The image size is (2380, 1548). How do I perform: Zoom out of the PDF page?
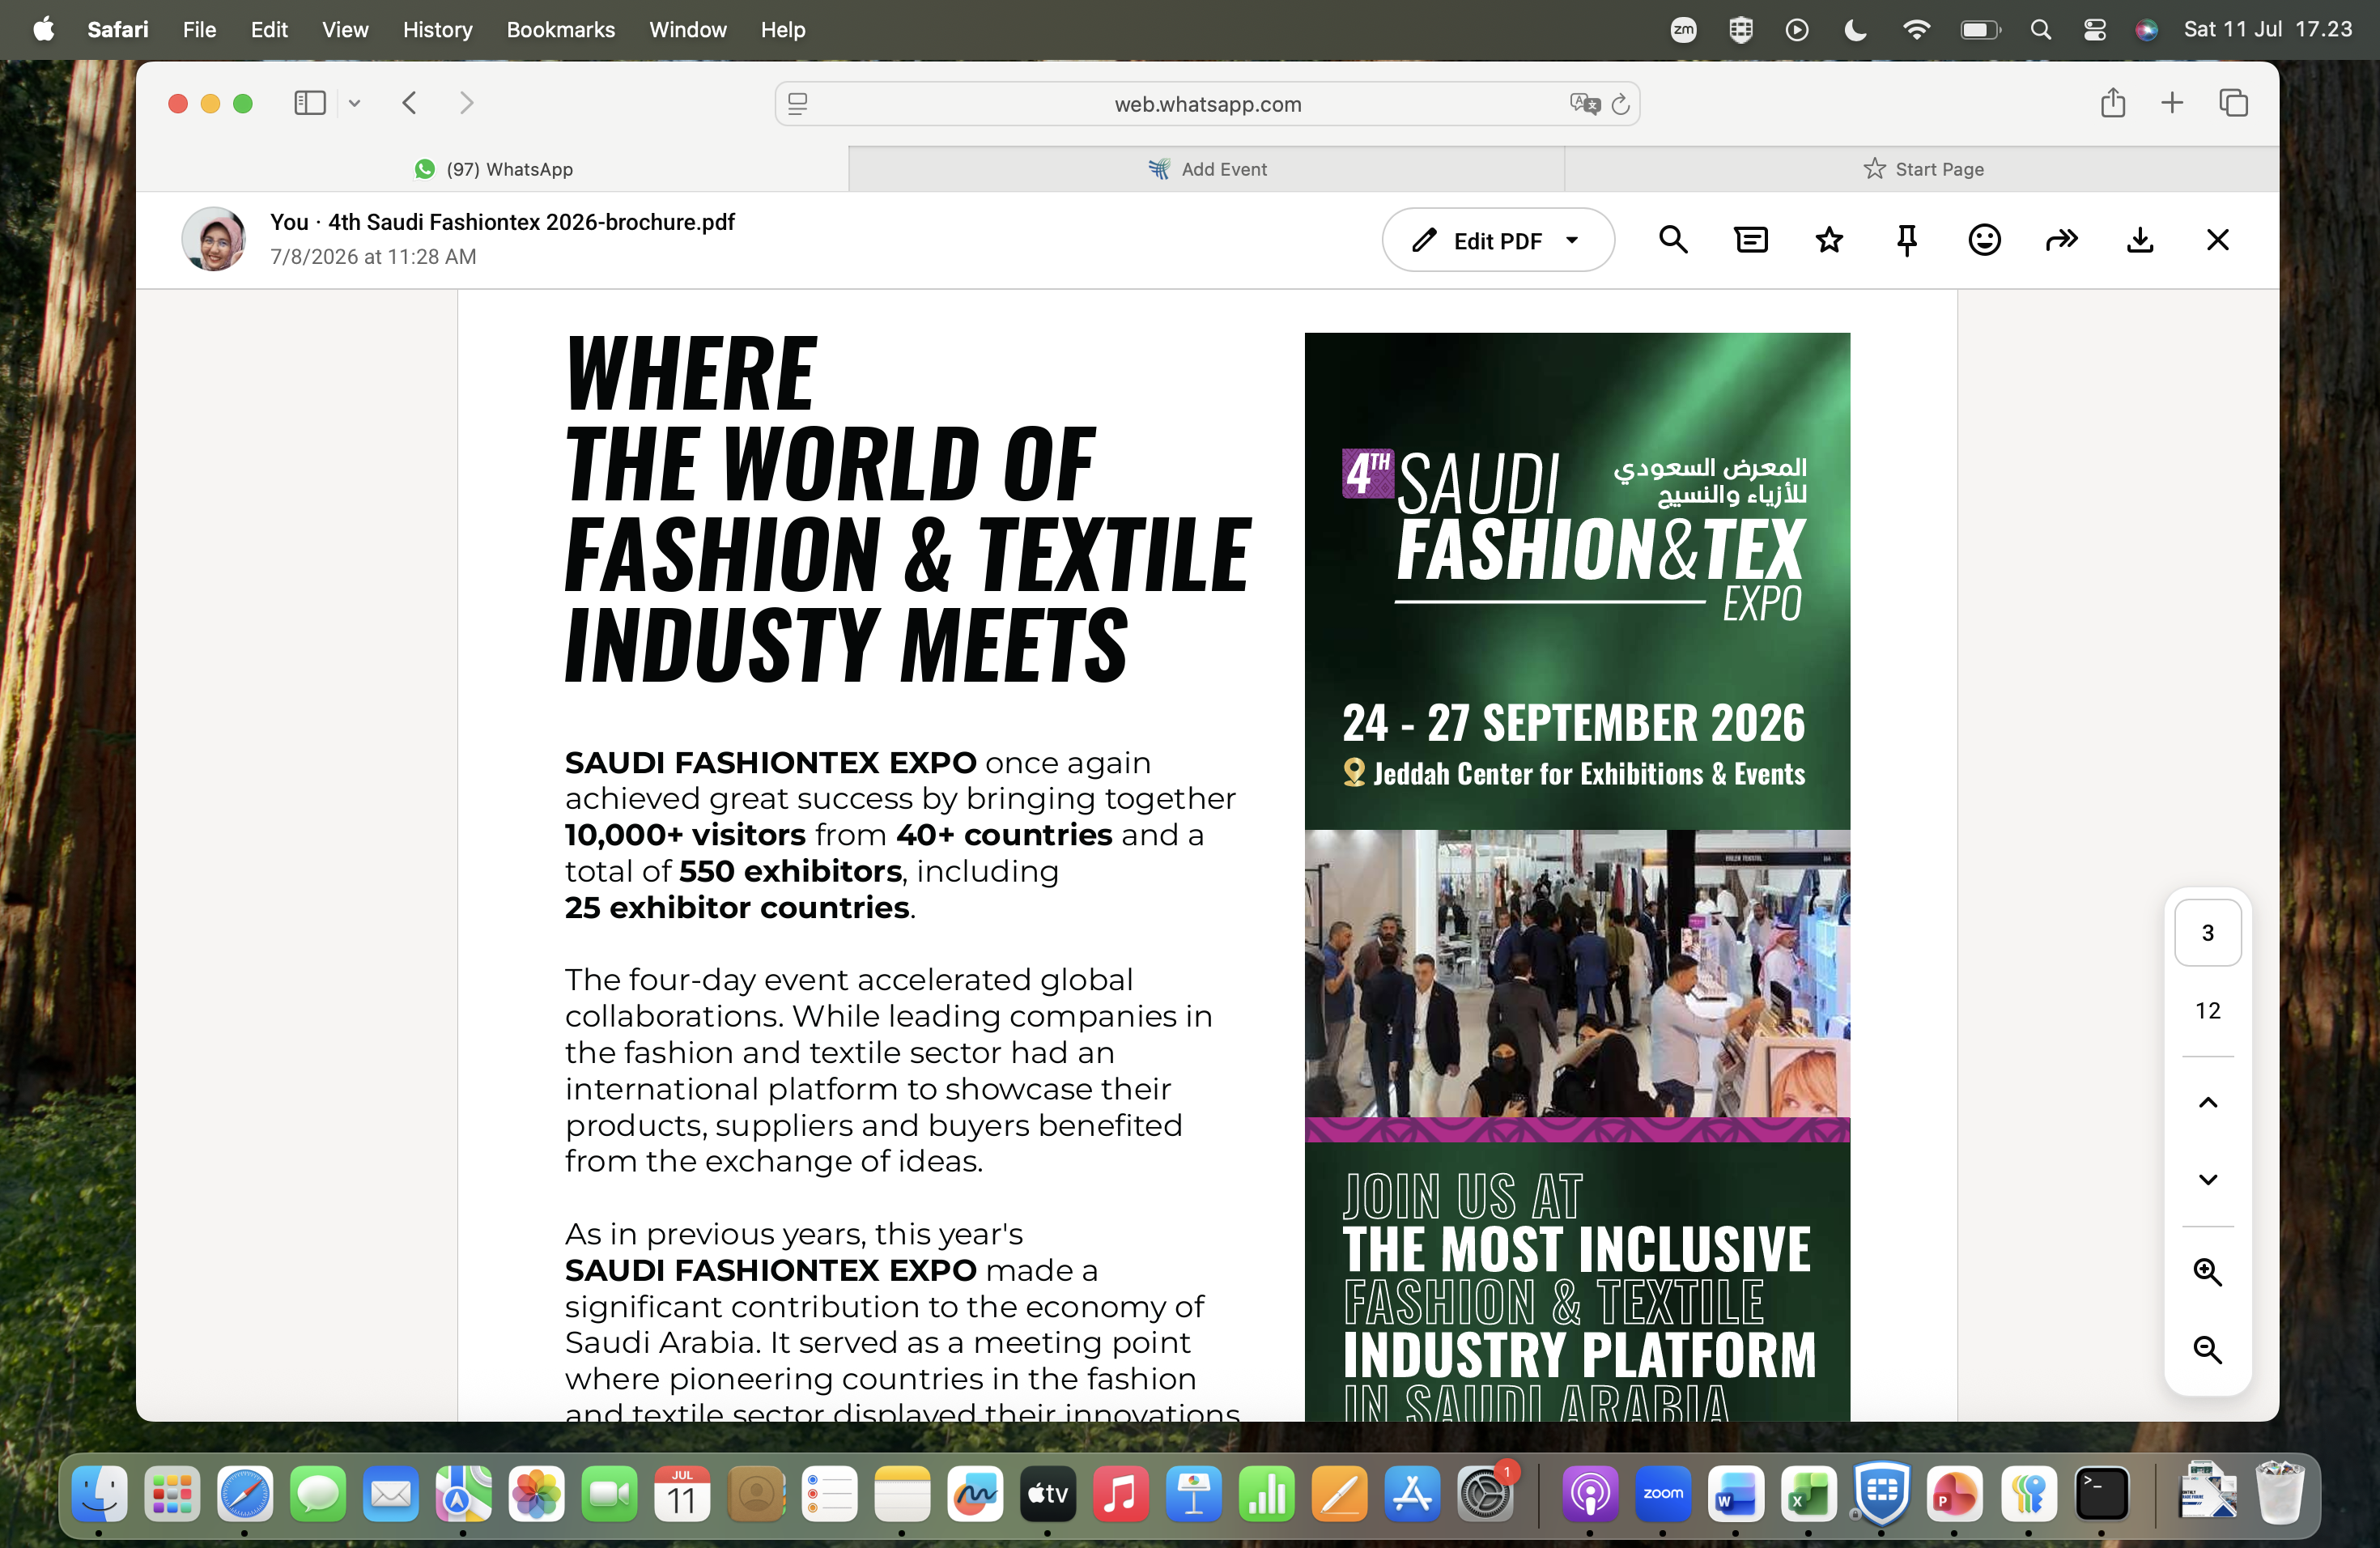(x=2208, y=1349)
